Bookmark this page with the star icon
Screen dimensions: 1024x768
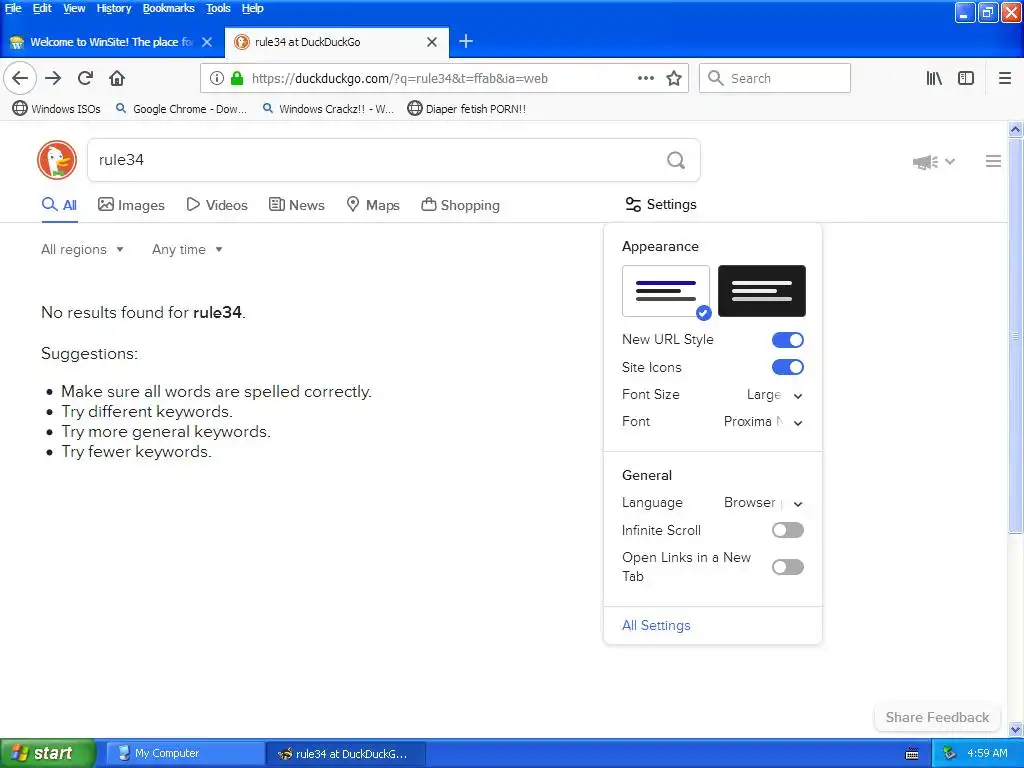(674, 78)
